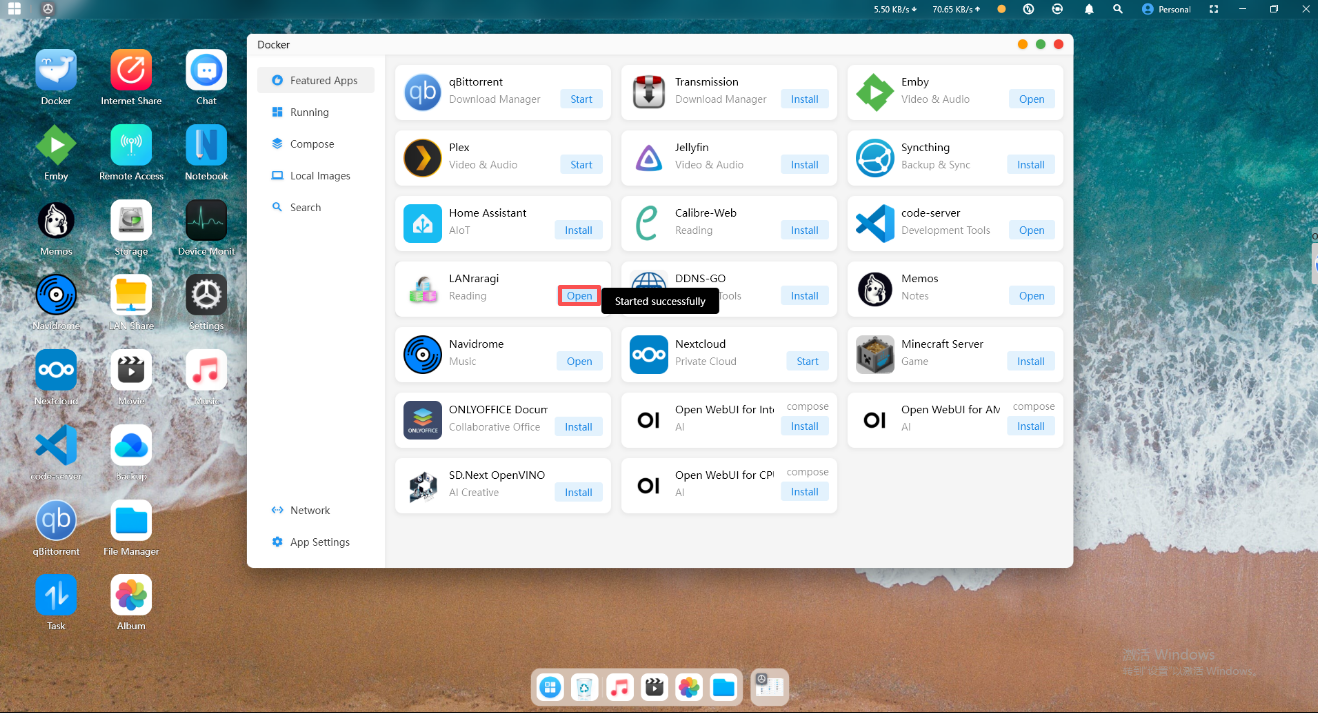1318x713 pixels.
Task: Launch the Movie clapperboard in the dock
Action: click(x=654, y=687)
